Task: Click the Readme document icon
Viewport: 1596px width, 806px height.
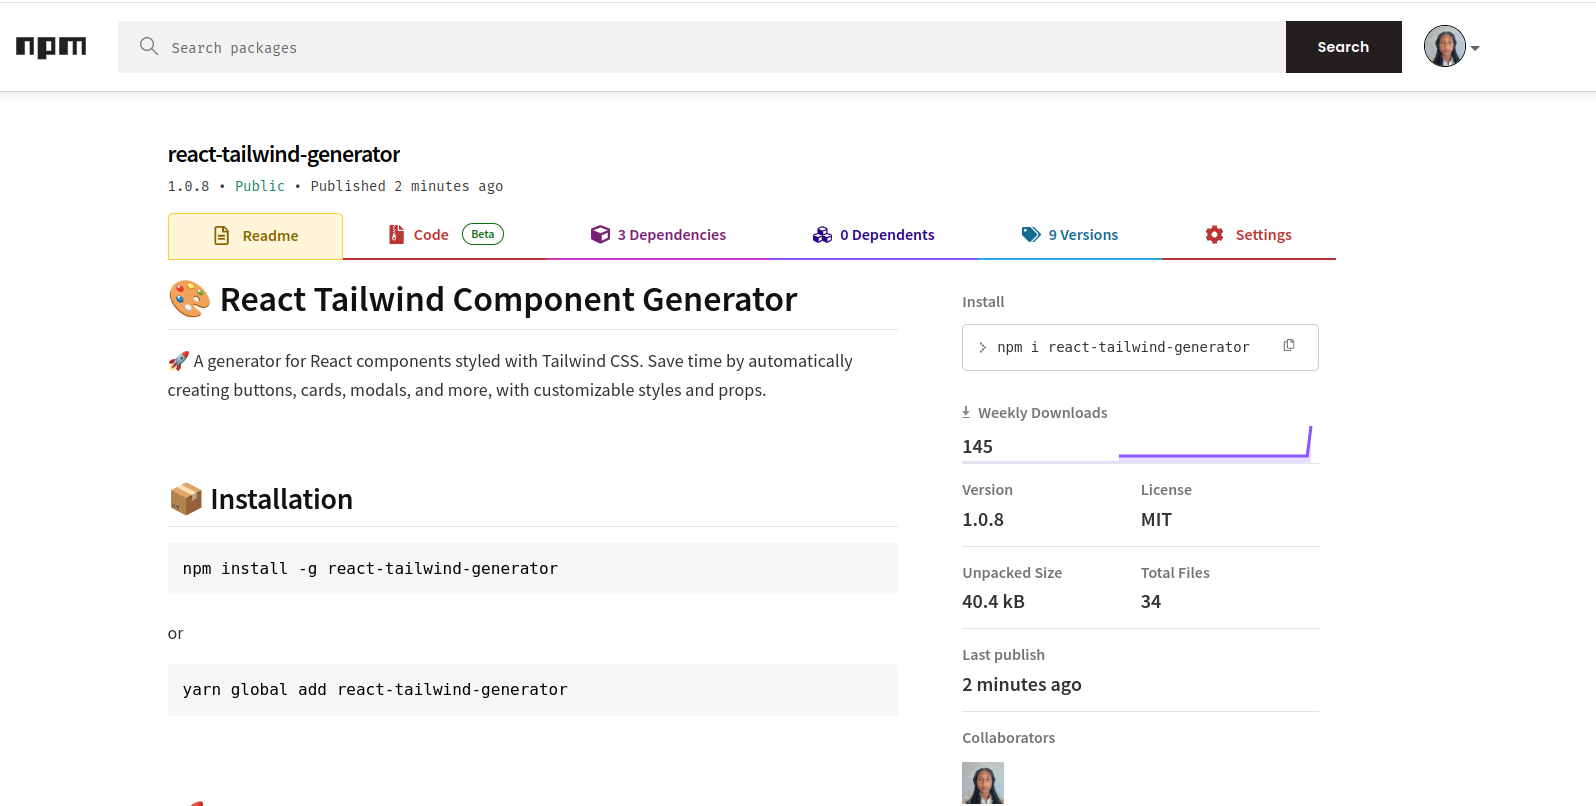Action: pyautogui.click(x=222, y=236)
